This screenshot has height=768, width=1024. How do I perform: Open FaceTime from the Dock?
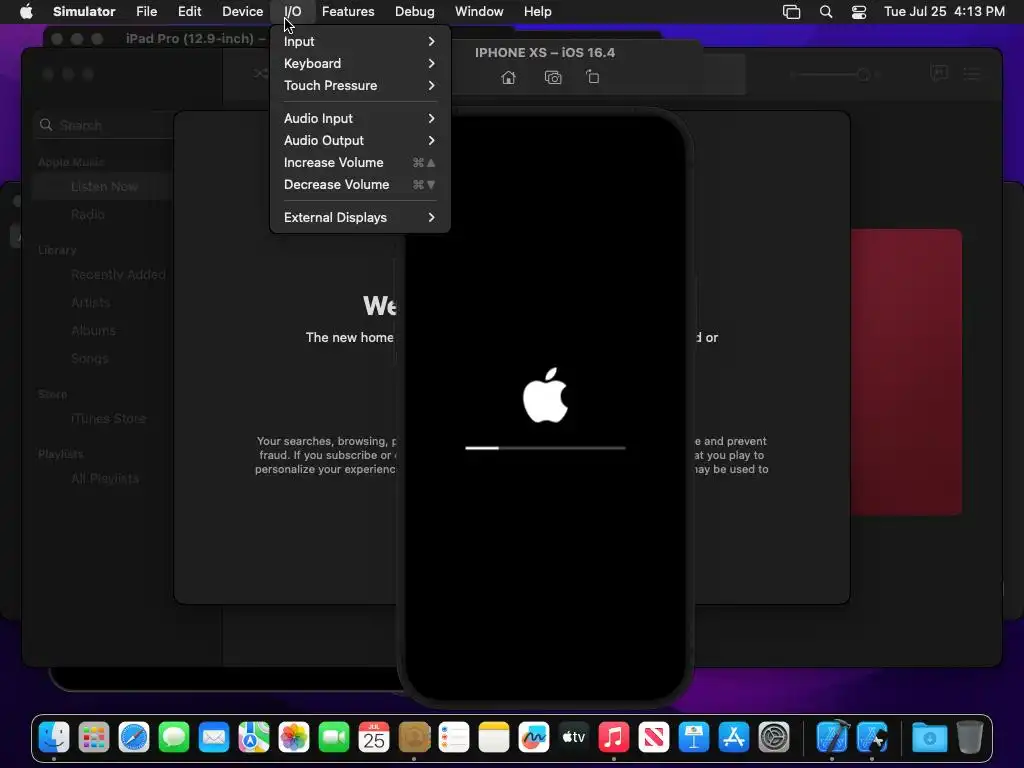334,737
